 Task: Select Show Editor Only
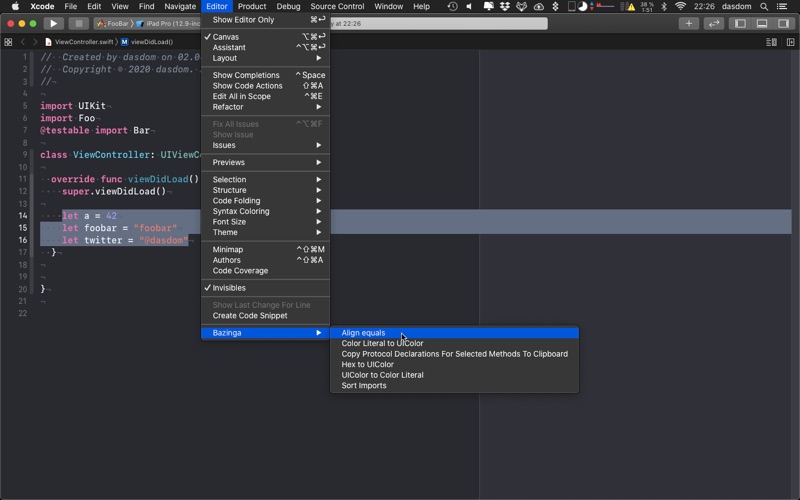(265, 19)
